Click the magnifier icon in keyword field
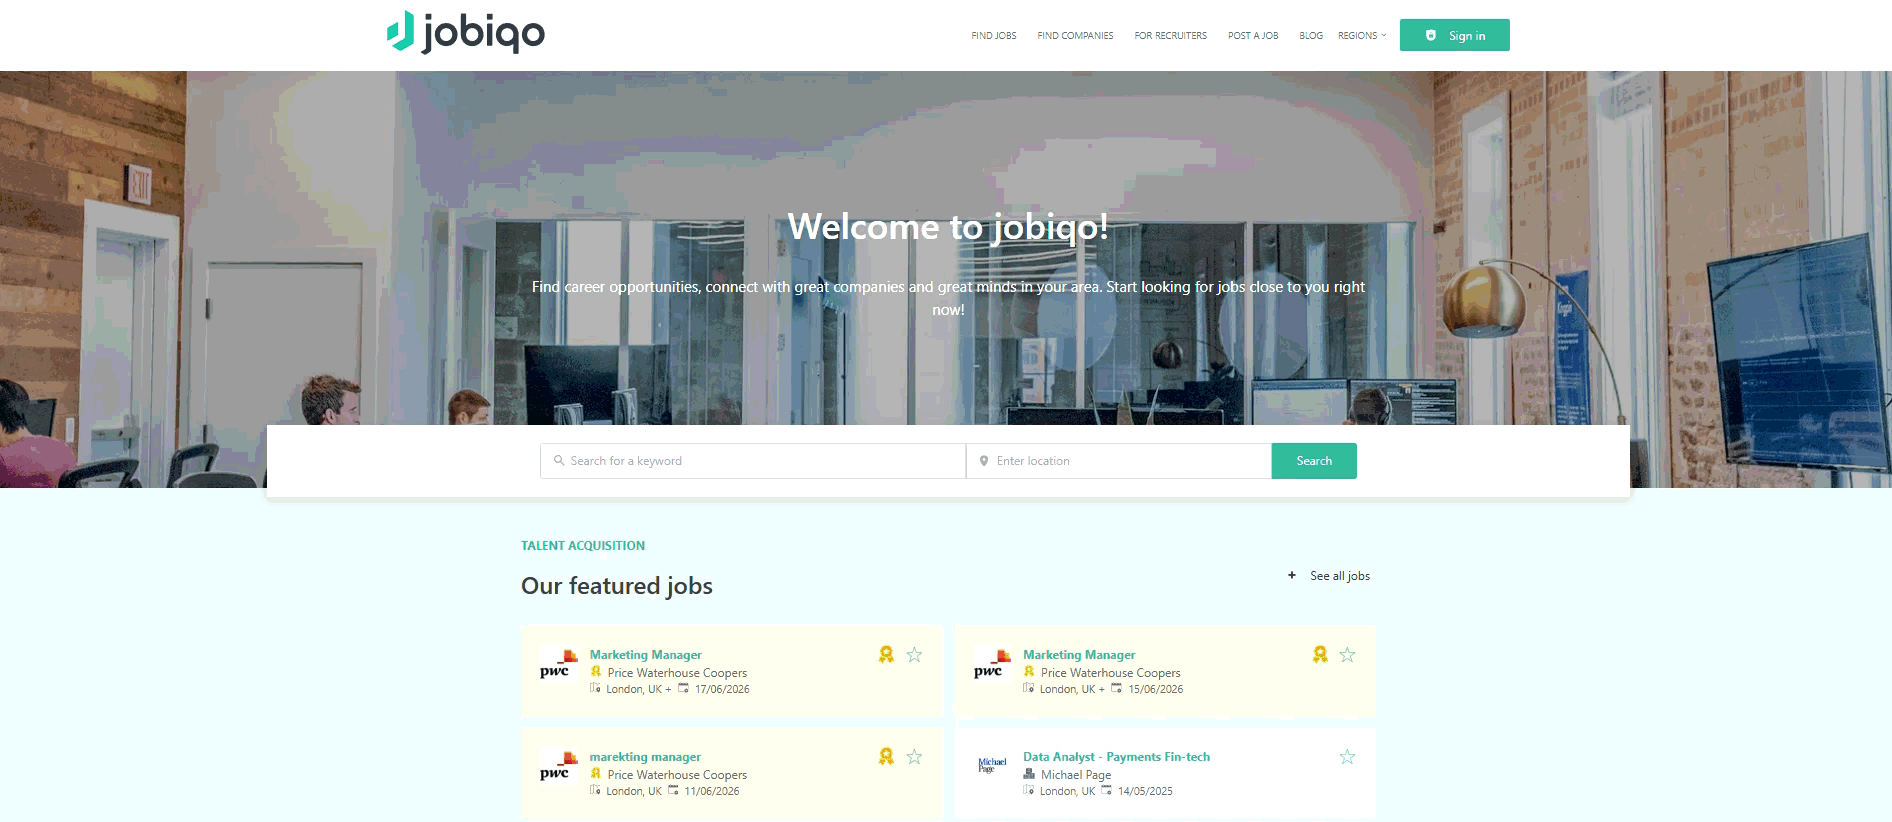Screen dimensions: 1892x822 click(559, 461)
